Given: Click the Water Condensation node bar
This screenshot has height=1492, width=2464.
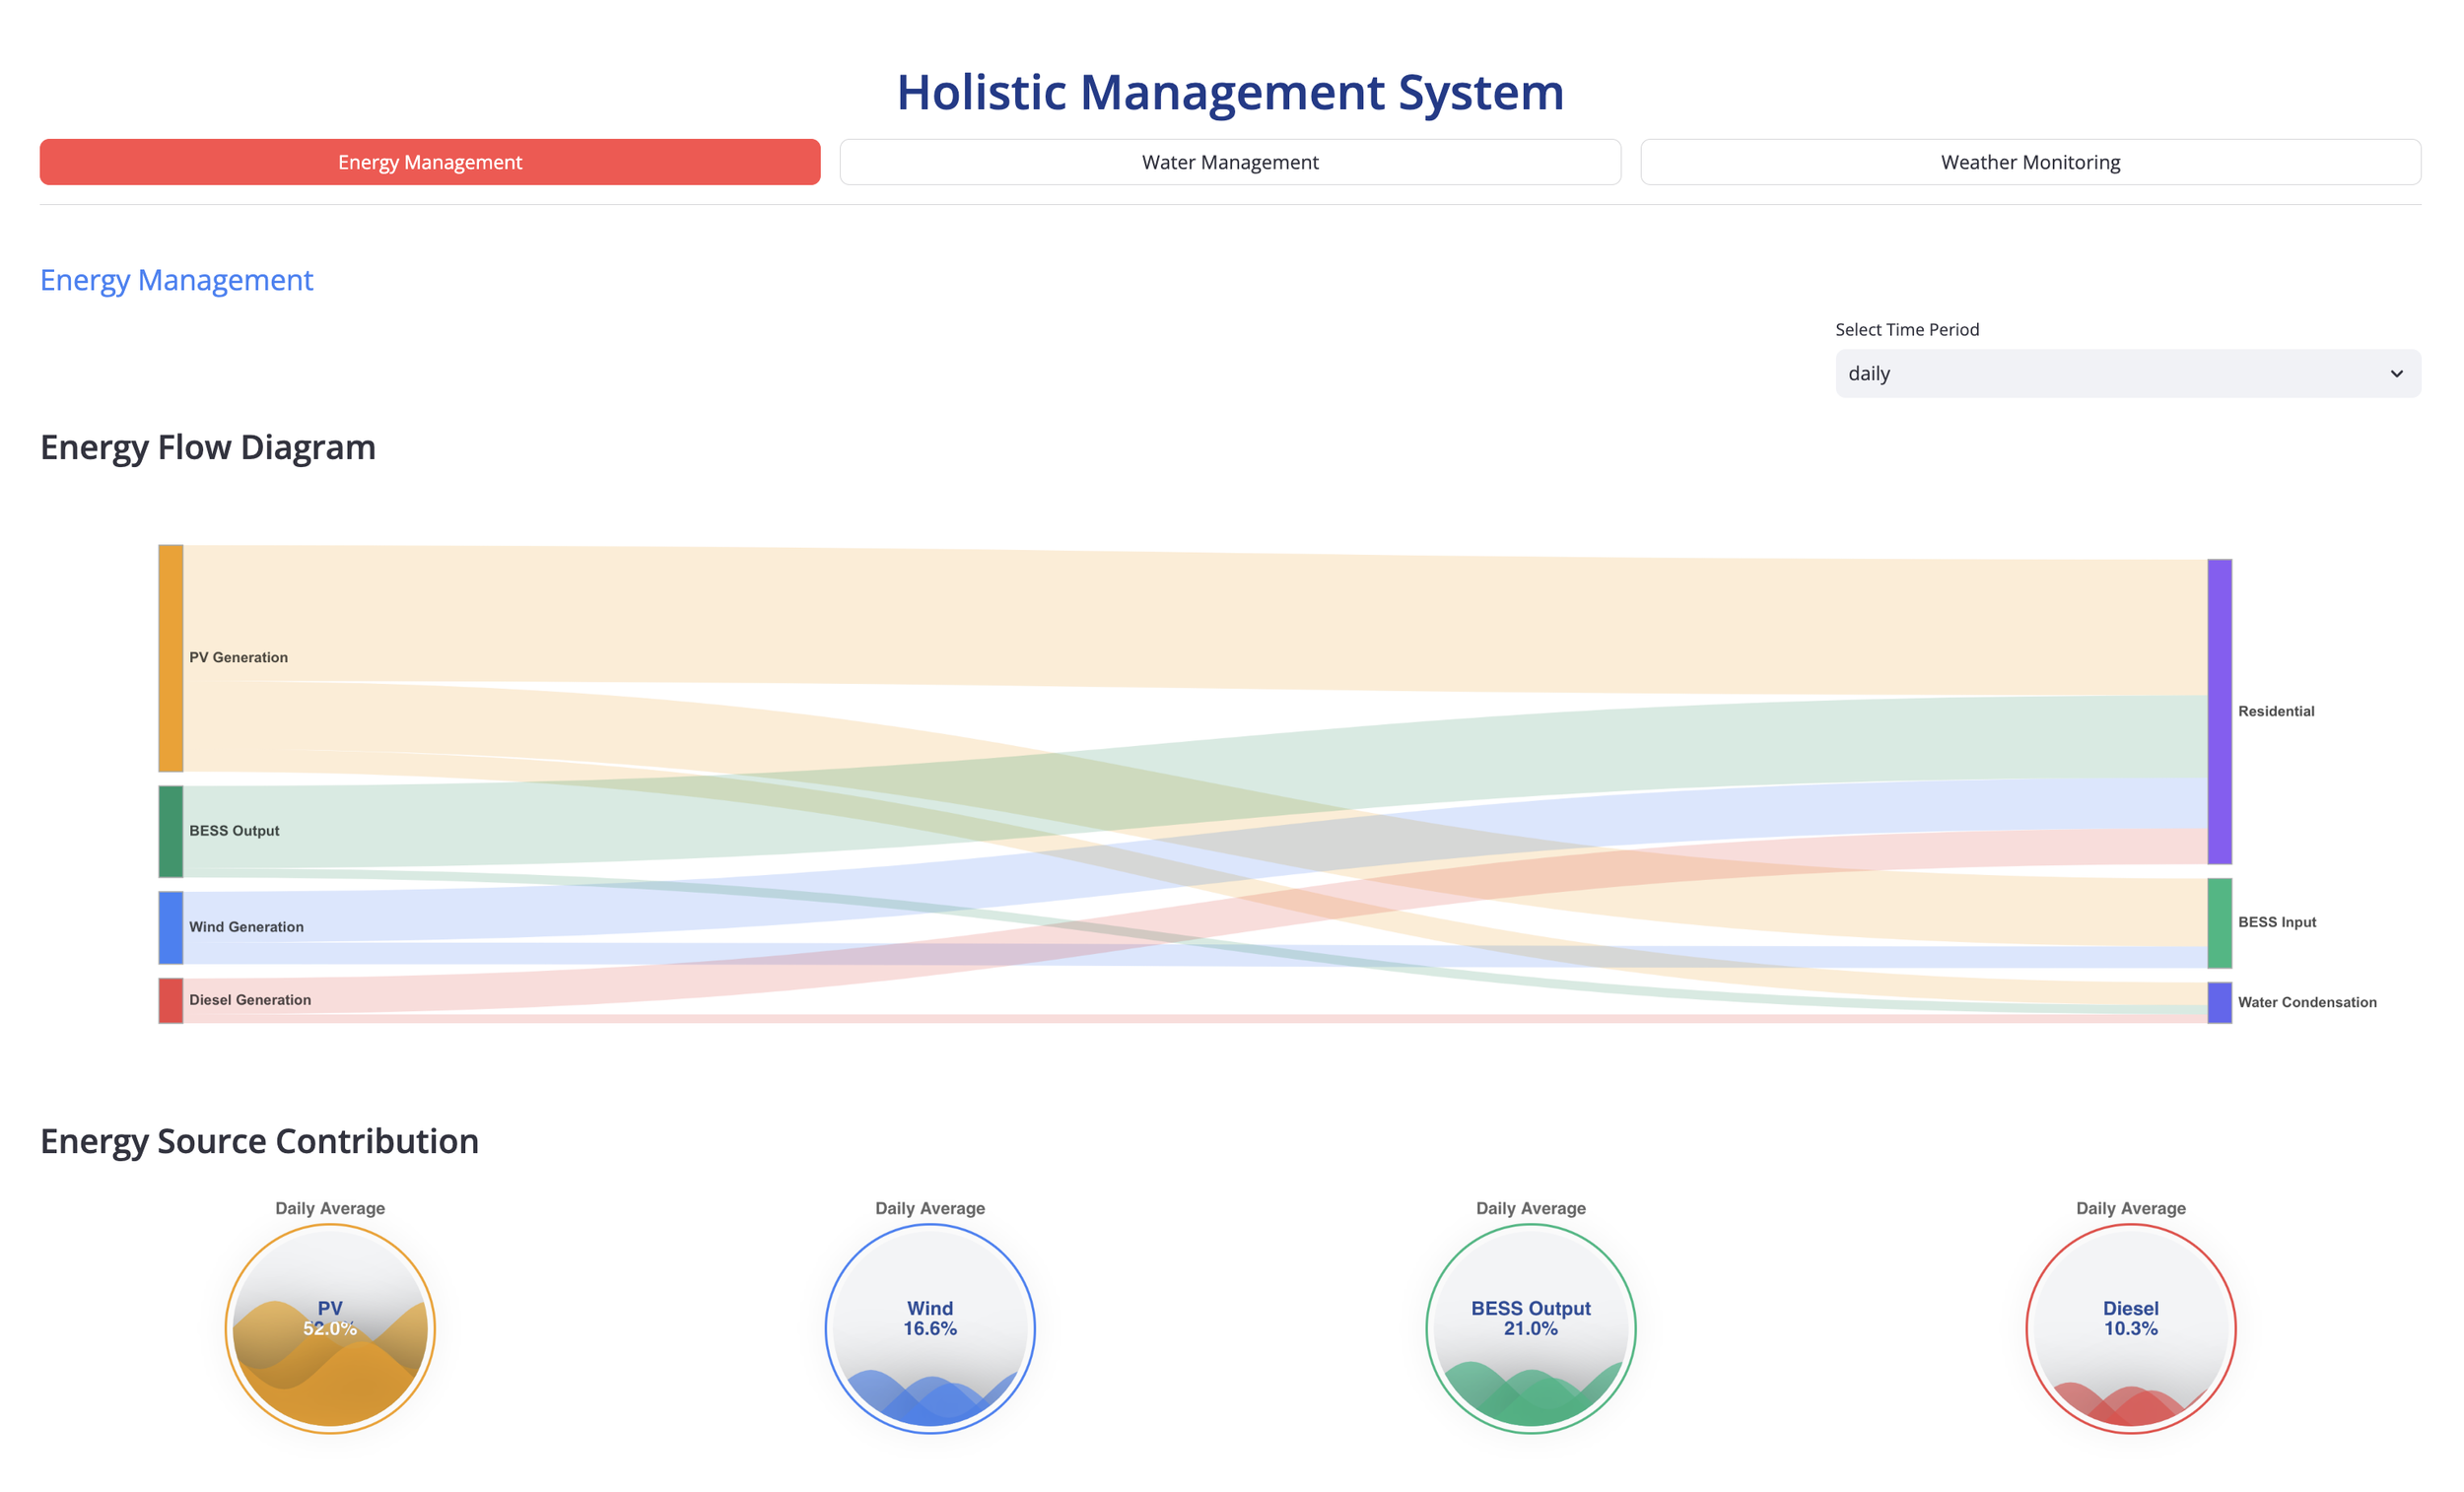Looking at the screenshot, I should [2219, 1002].
